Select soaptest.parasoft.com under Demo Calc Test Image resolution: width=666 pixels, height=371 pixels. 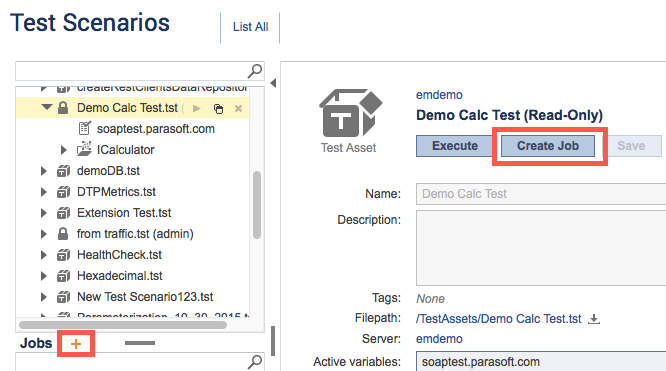click(x=155, y=129)
